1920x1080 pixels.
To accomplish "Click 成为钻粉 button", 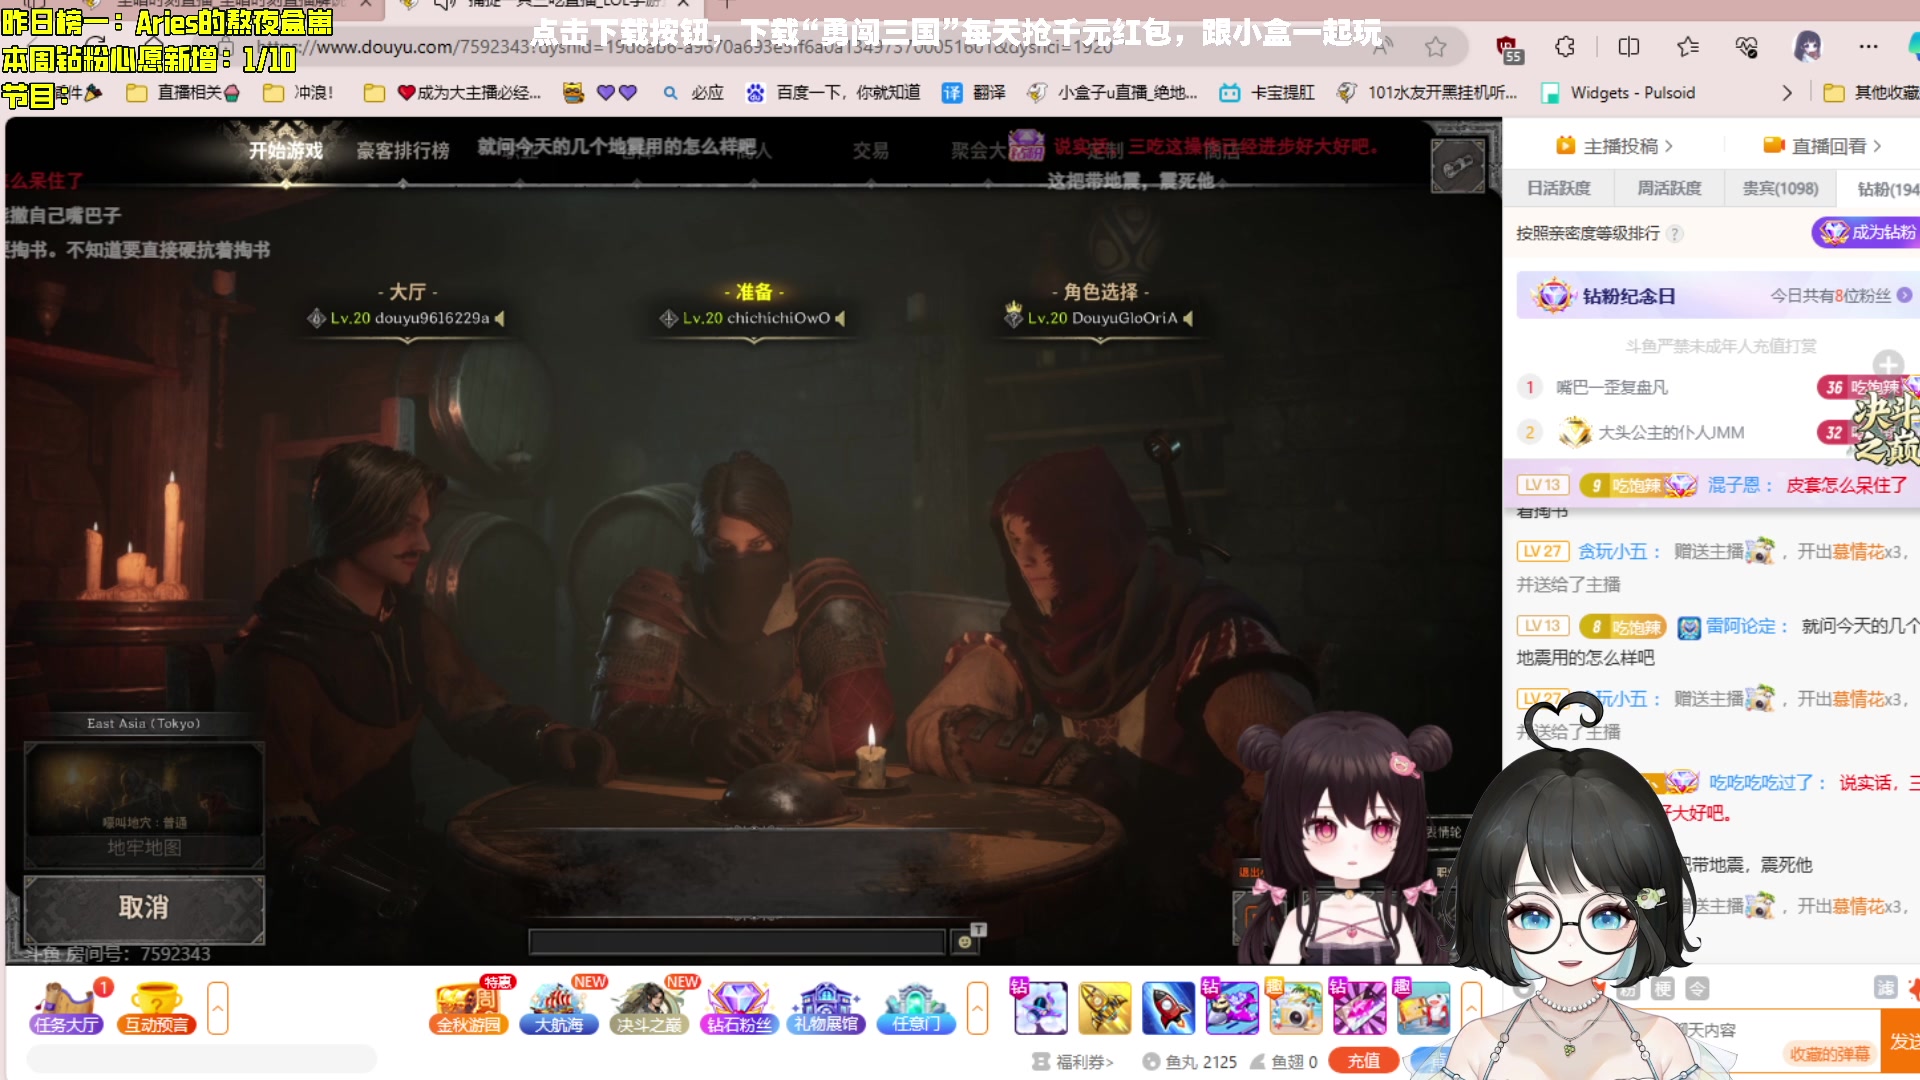I will coord(1866,233).
